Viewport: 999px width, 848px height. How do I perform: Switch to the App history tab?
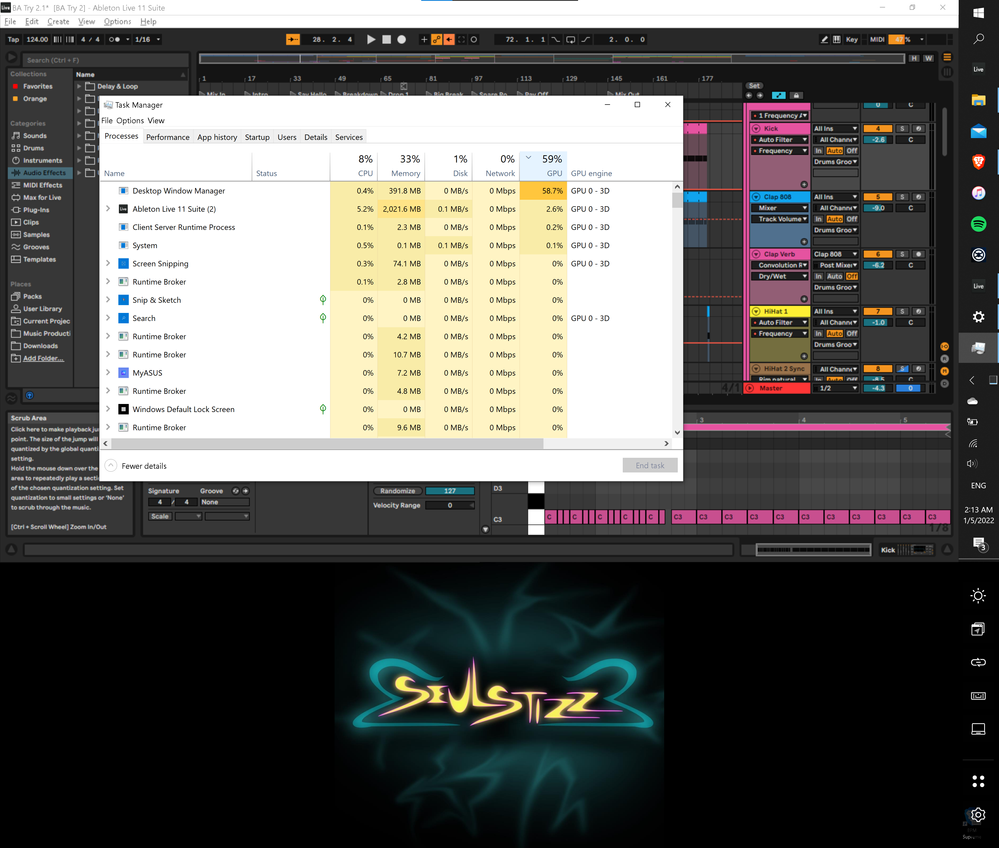click(x=217, y=137)
